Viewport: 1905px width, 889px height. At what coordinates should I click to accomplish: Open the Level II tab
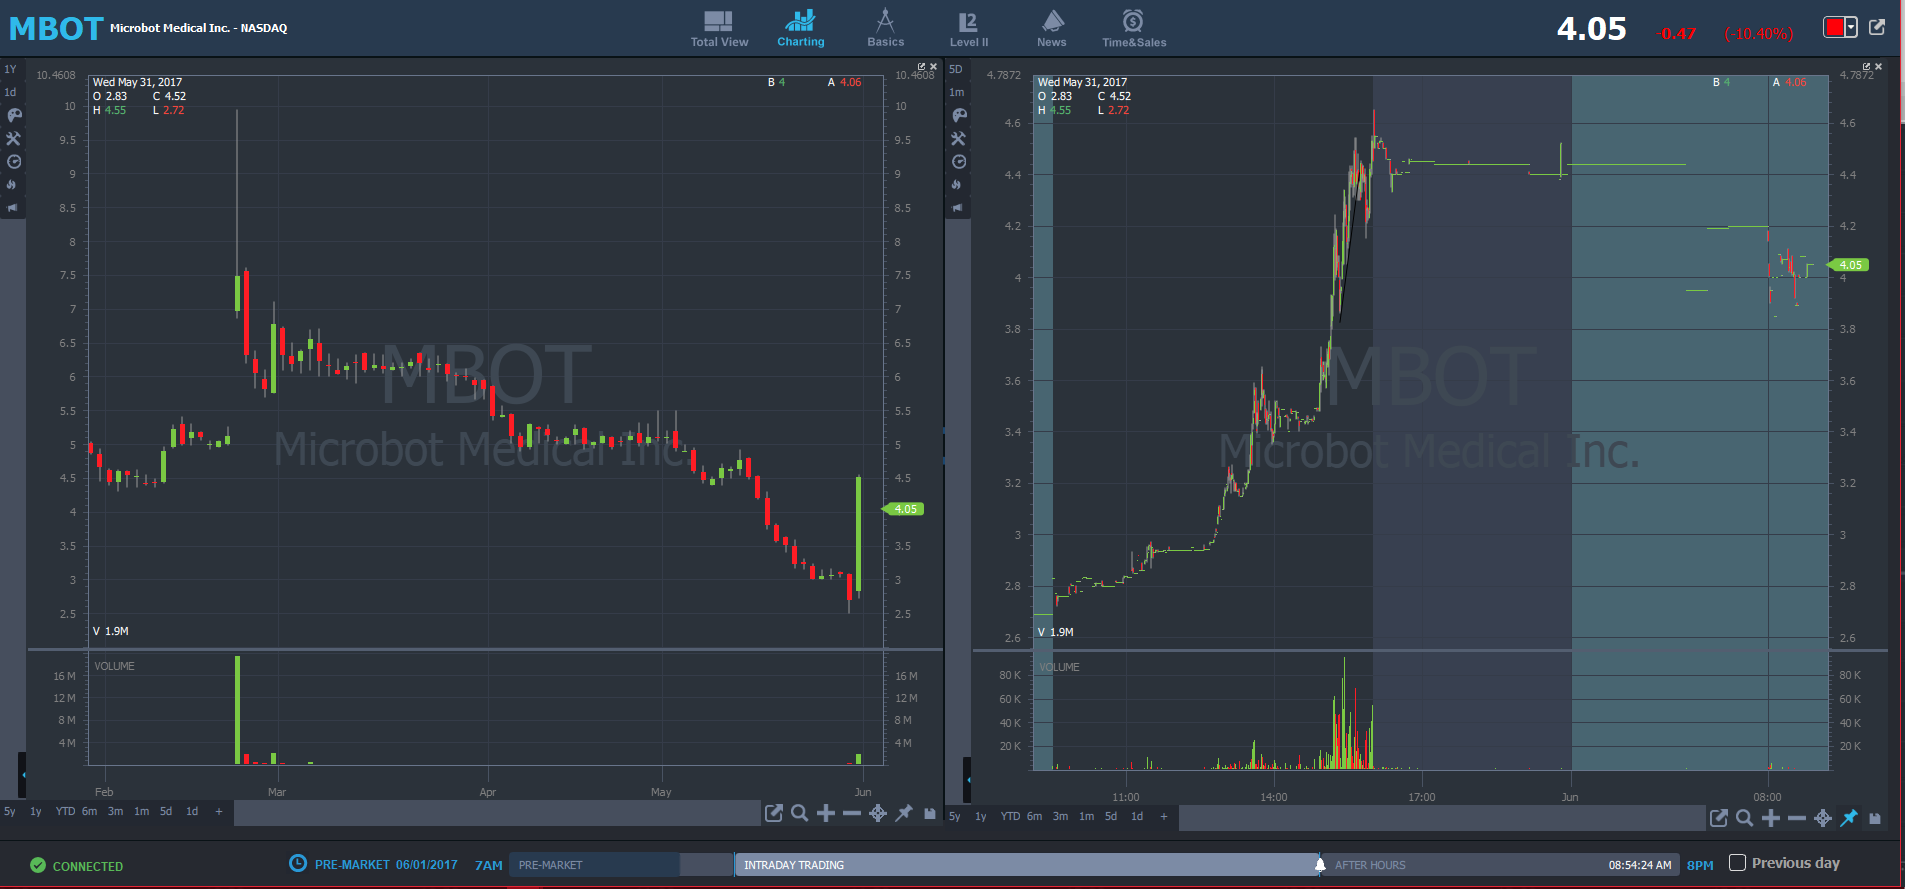pyautogui.click(x=968, y=28)
